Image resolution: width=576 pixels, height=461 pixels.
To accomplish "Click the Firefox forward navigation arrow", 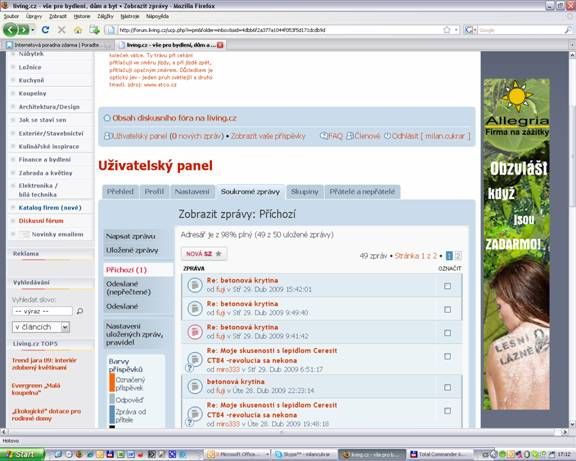I will [23, 30].
